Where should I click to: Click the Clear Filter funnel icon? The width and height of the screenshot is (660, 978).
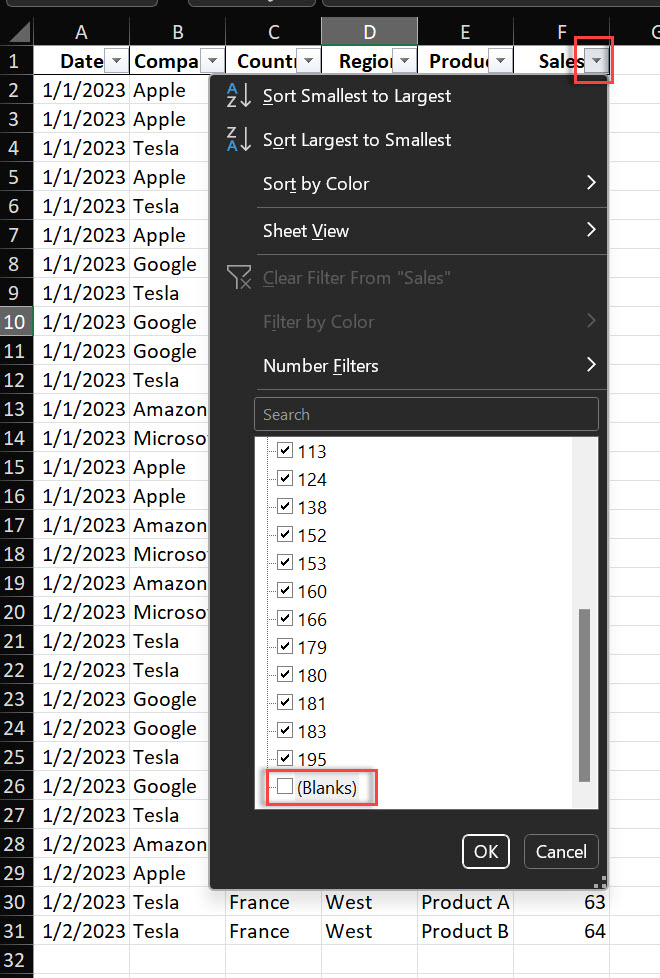click(x=239, y=278)
